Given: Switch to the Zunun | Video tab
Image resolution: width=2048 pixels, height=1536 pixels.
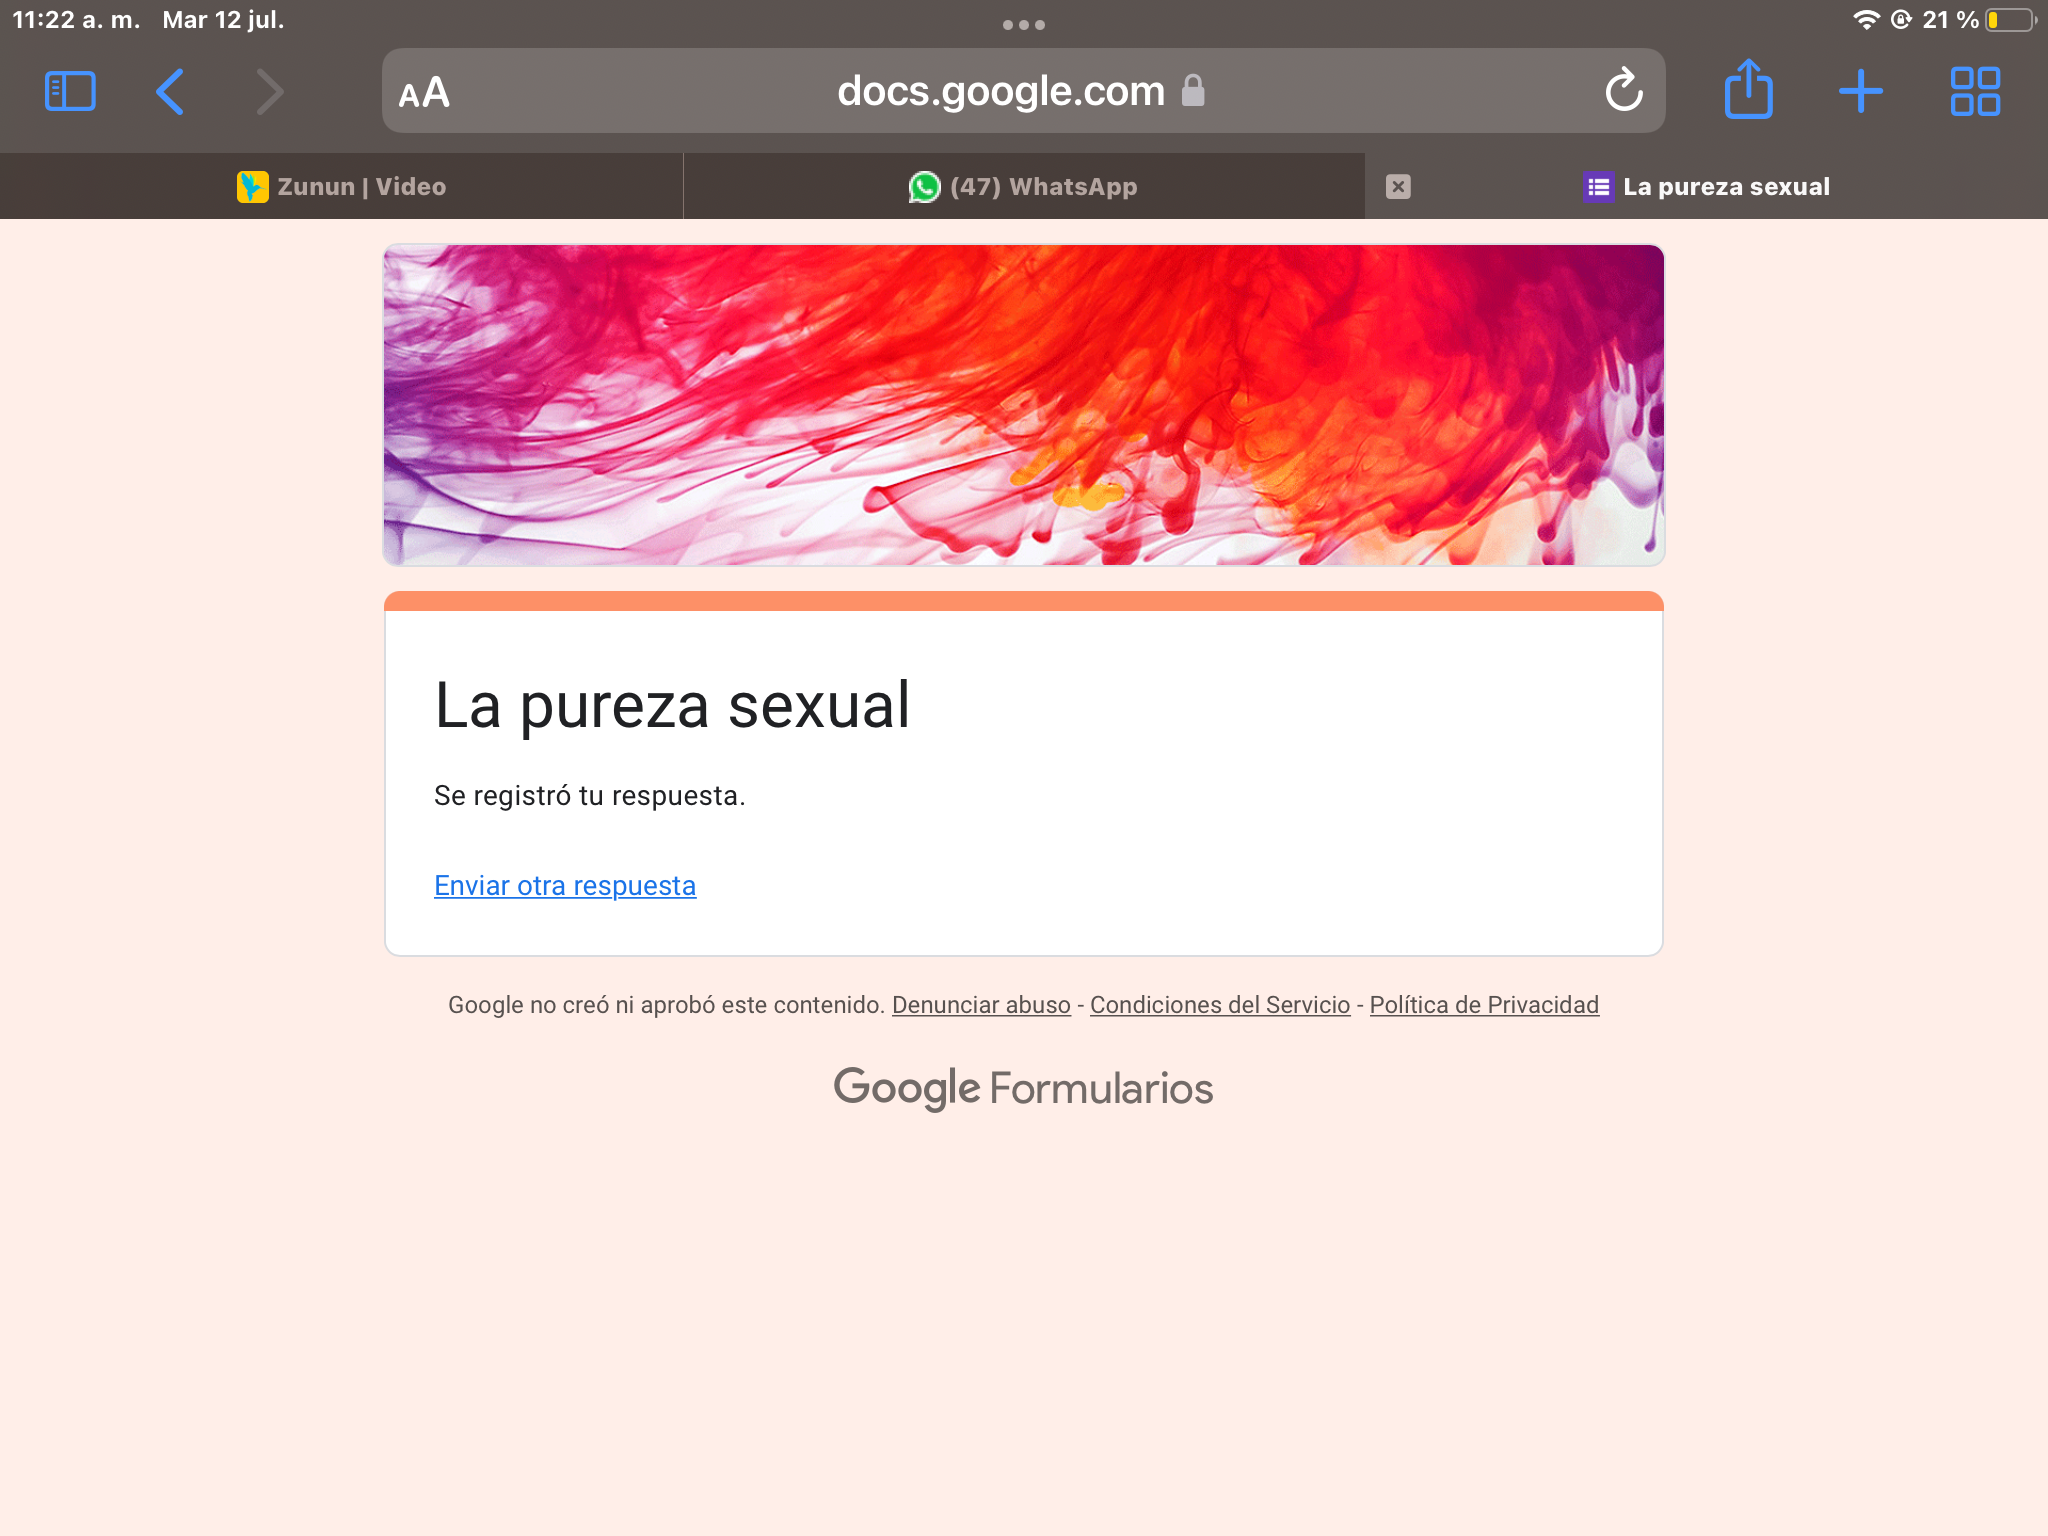Looking at the screenshot, I should (x=341, y=187).
